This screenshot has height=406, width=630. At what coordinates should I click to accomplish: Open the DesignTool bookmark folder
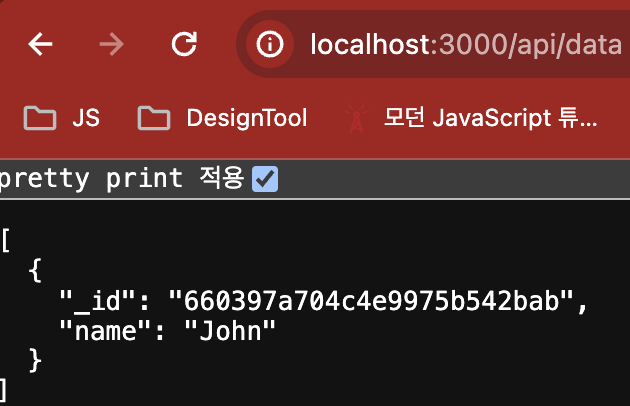[222, 118]
